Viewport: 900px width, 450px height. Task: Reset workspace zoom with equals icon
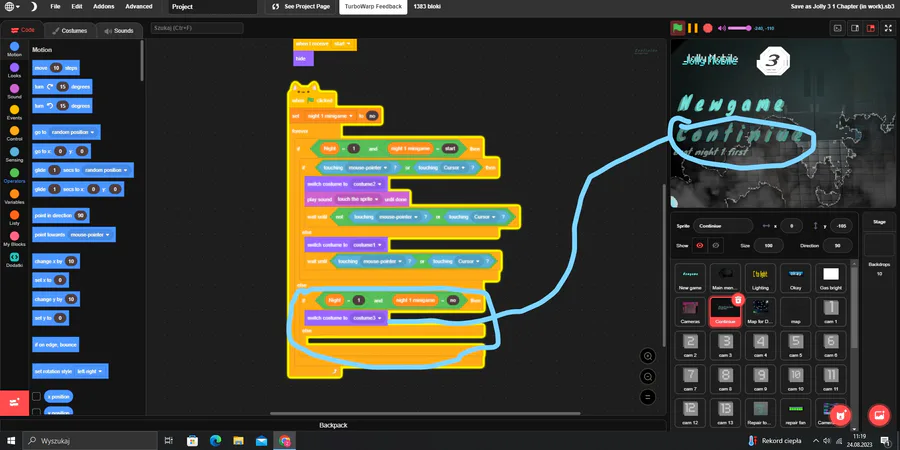click(648, 397)
